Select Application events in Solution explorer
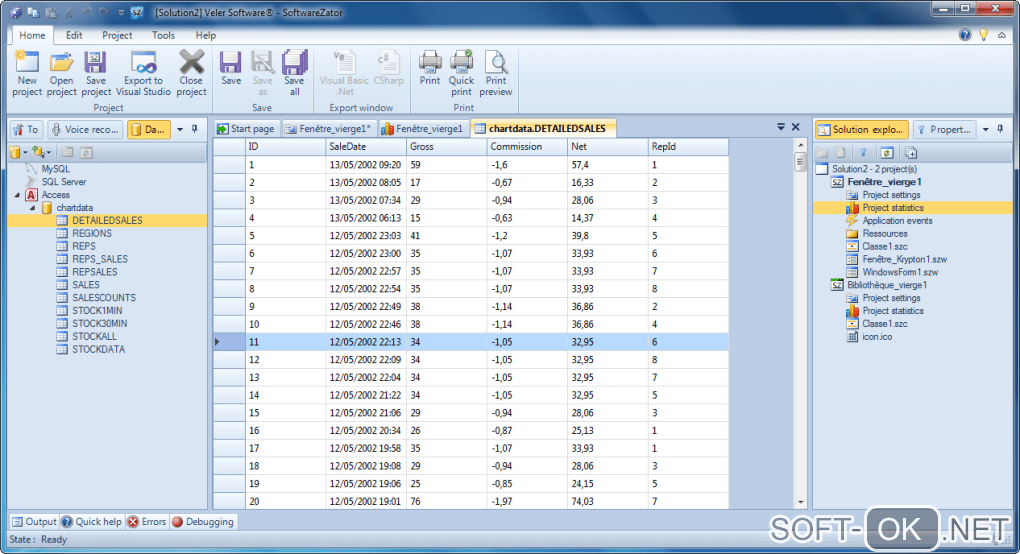The height and width of the screenshot is (554, 1020). pos(897,220)
